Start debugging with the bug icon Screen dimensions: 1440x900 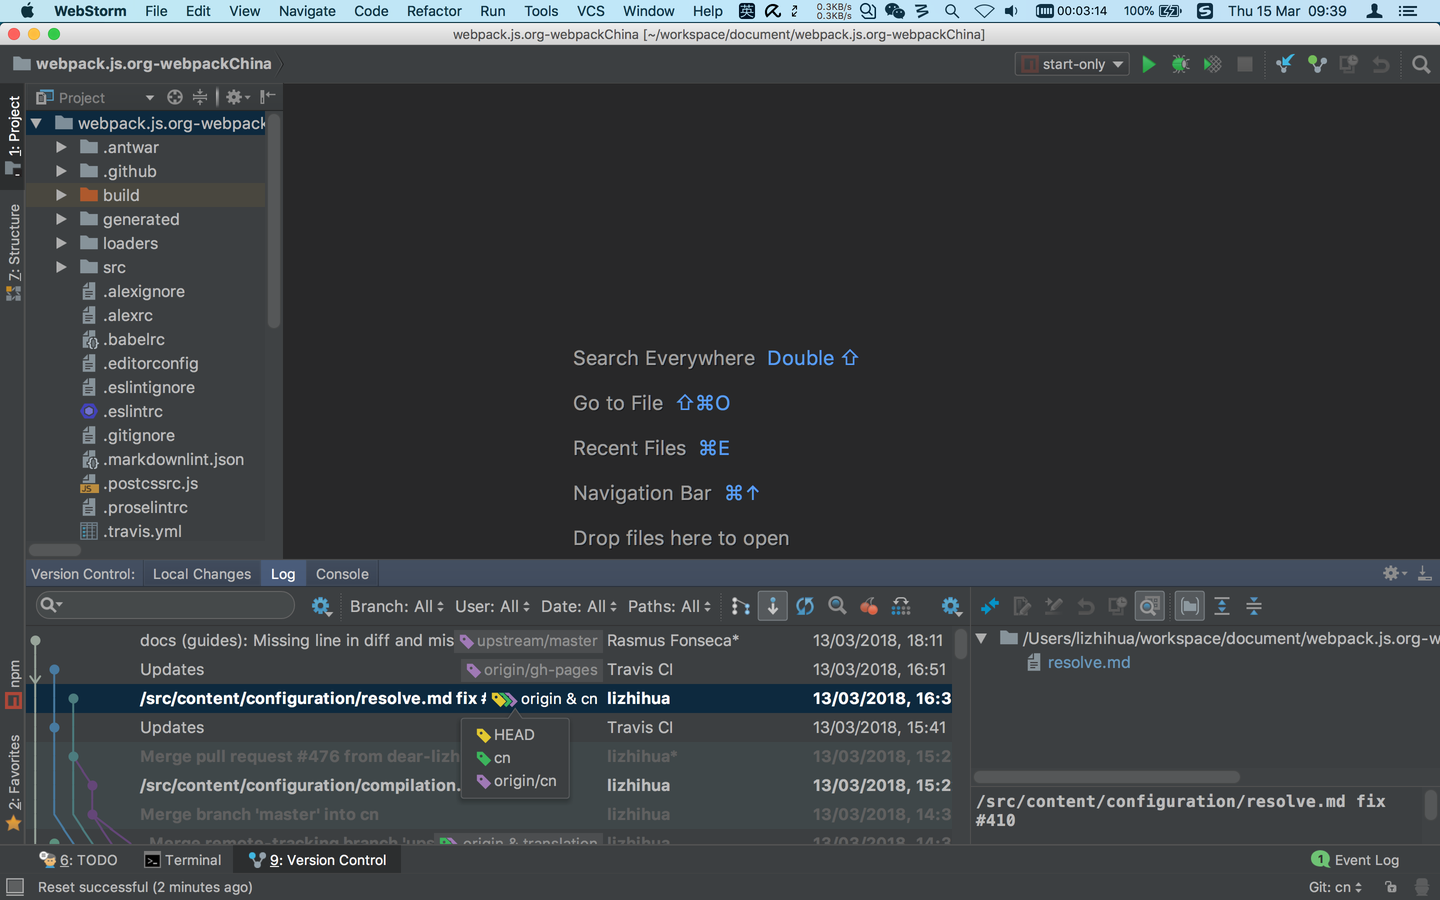coord(1180,63)
